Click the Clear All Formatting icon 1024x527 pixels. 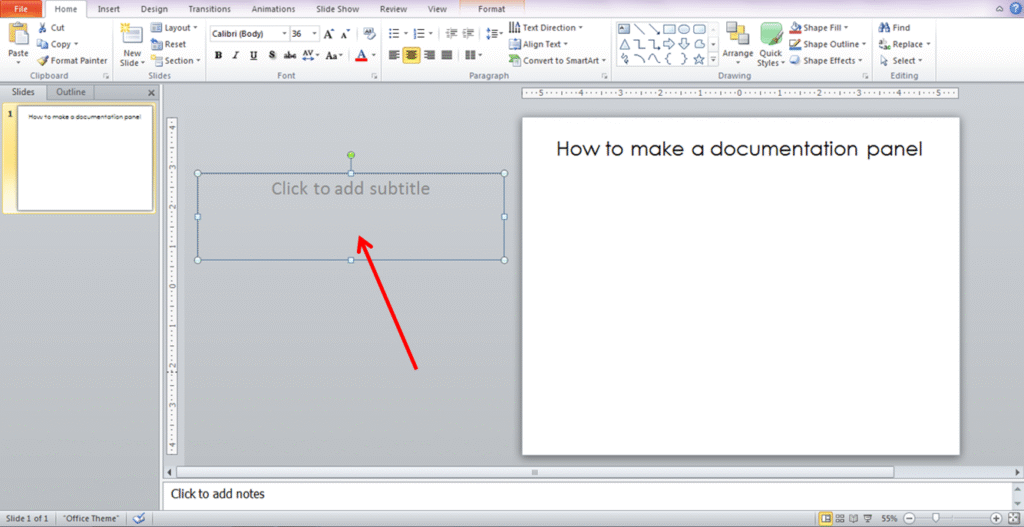pyautogui.click(x=369, y=33)
